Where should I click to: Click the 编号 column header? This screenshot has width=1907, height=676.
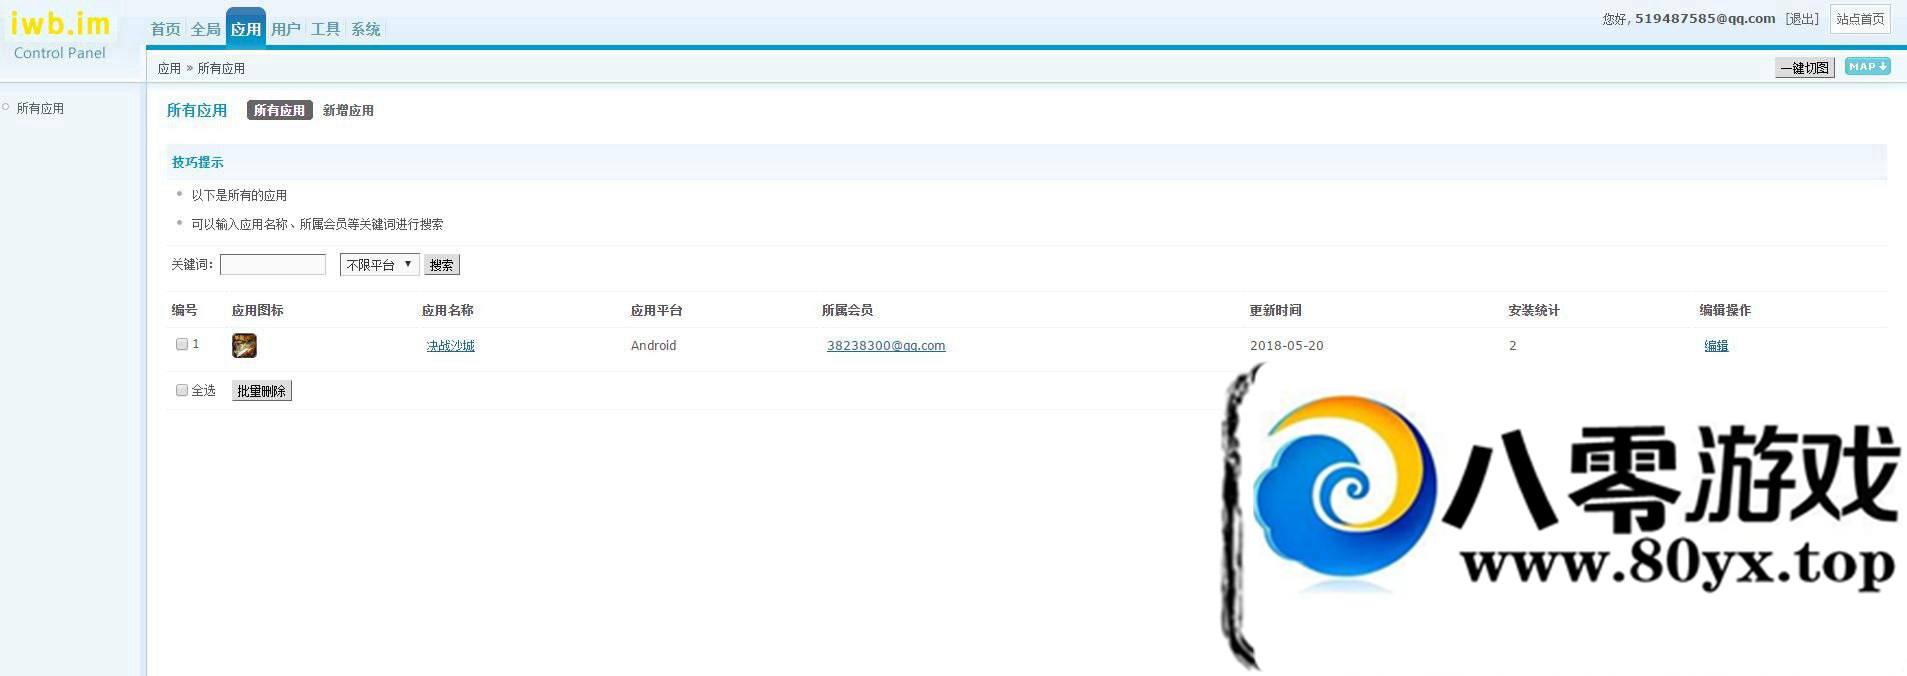pos(184,310)
